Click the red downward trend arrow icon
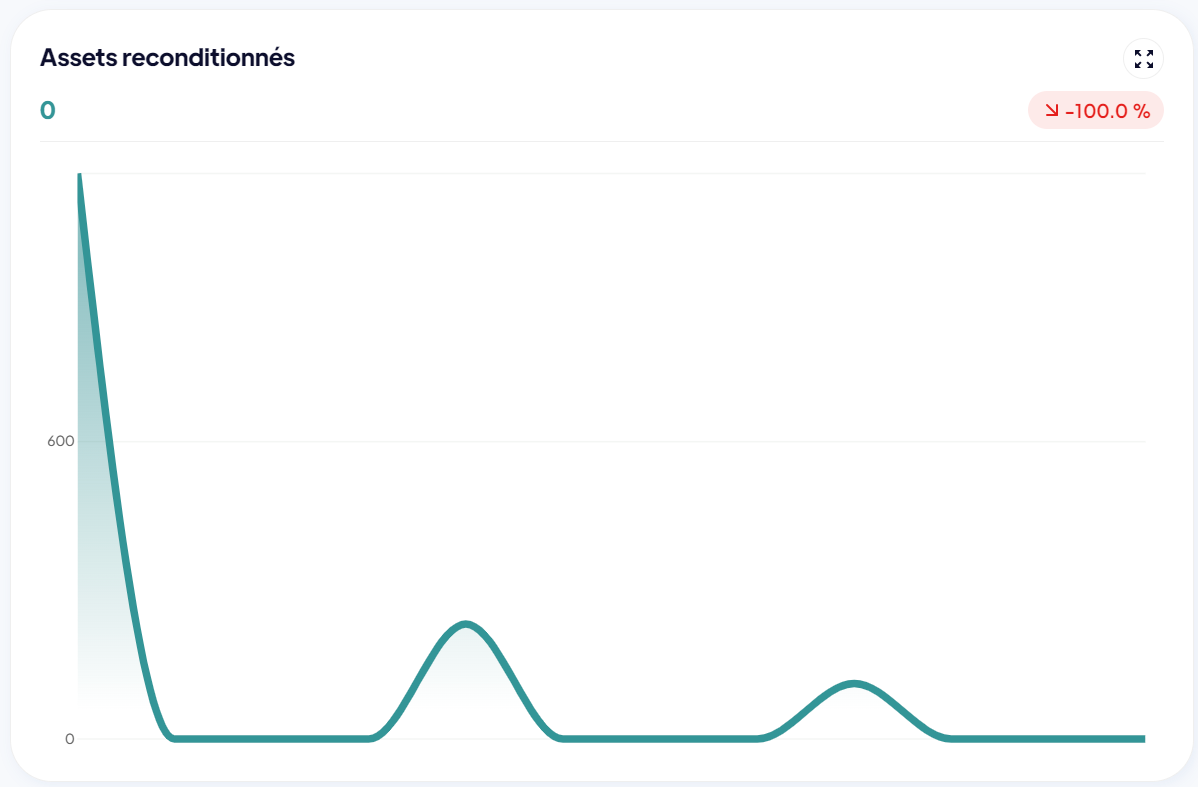 (x=1051, y=111)
